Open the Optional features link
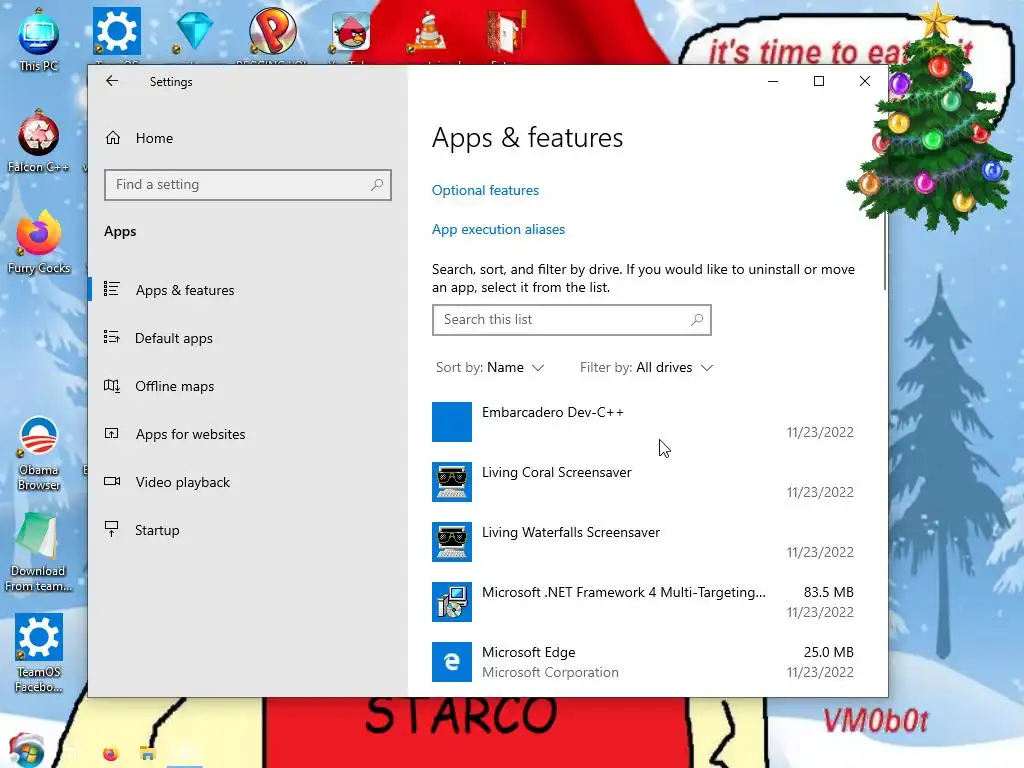 pos(485,190)
